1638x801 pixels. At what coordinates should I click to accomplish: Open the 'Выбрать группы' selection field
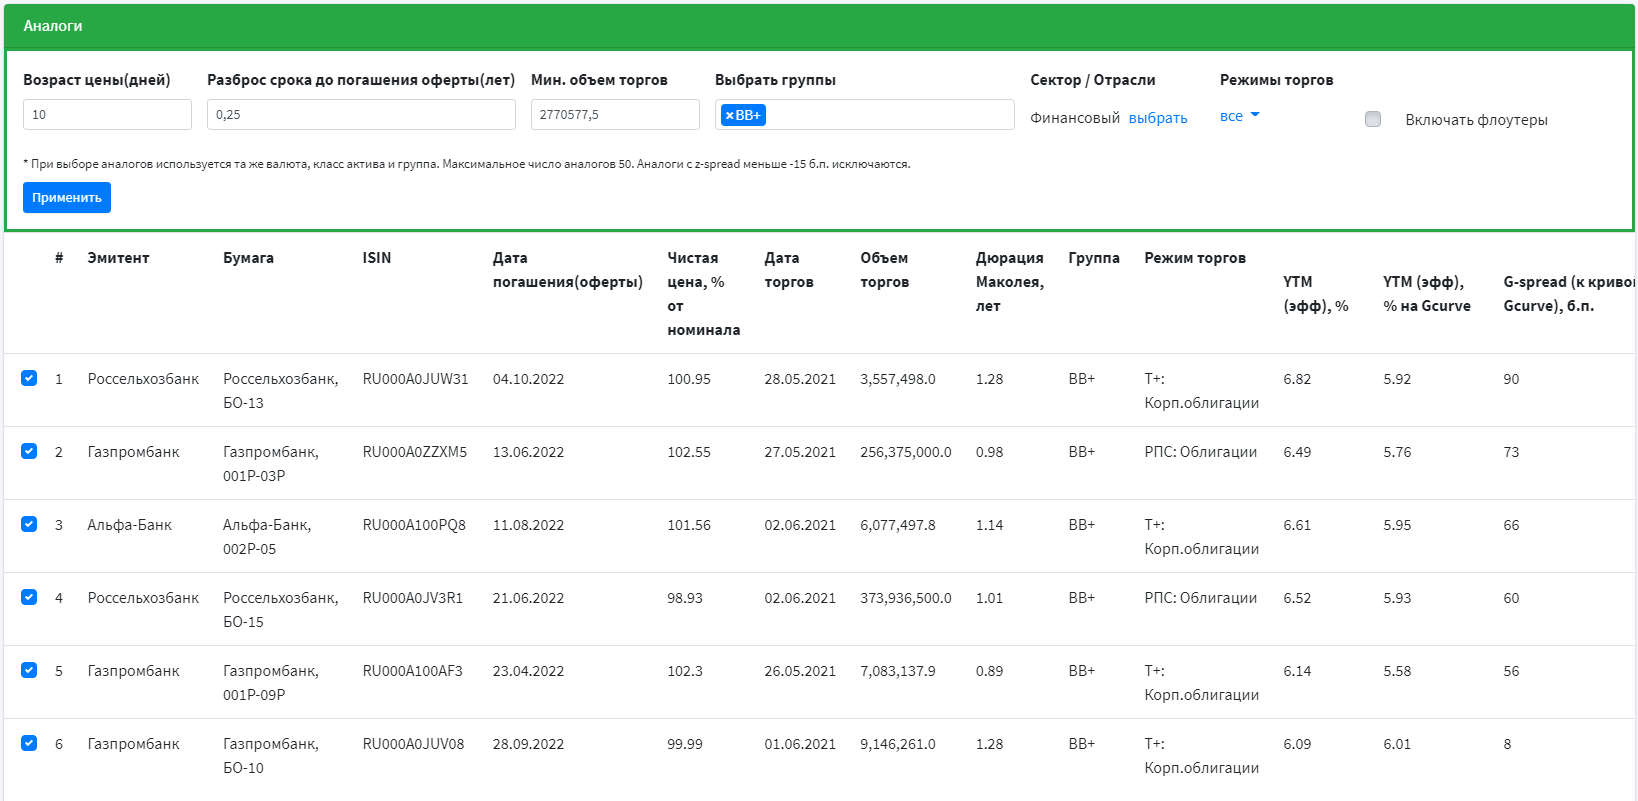(865, 114)
